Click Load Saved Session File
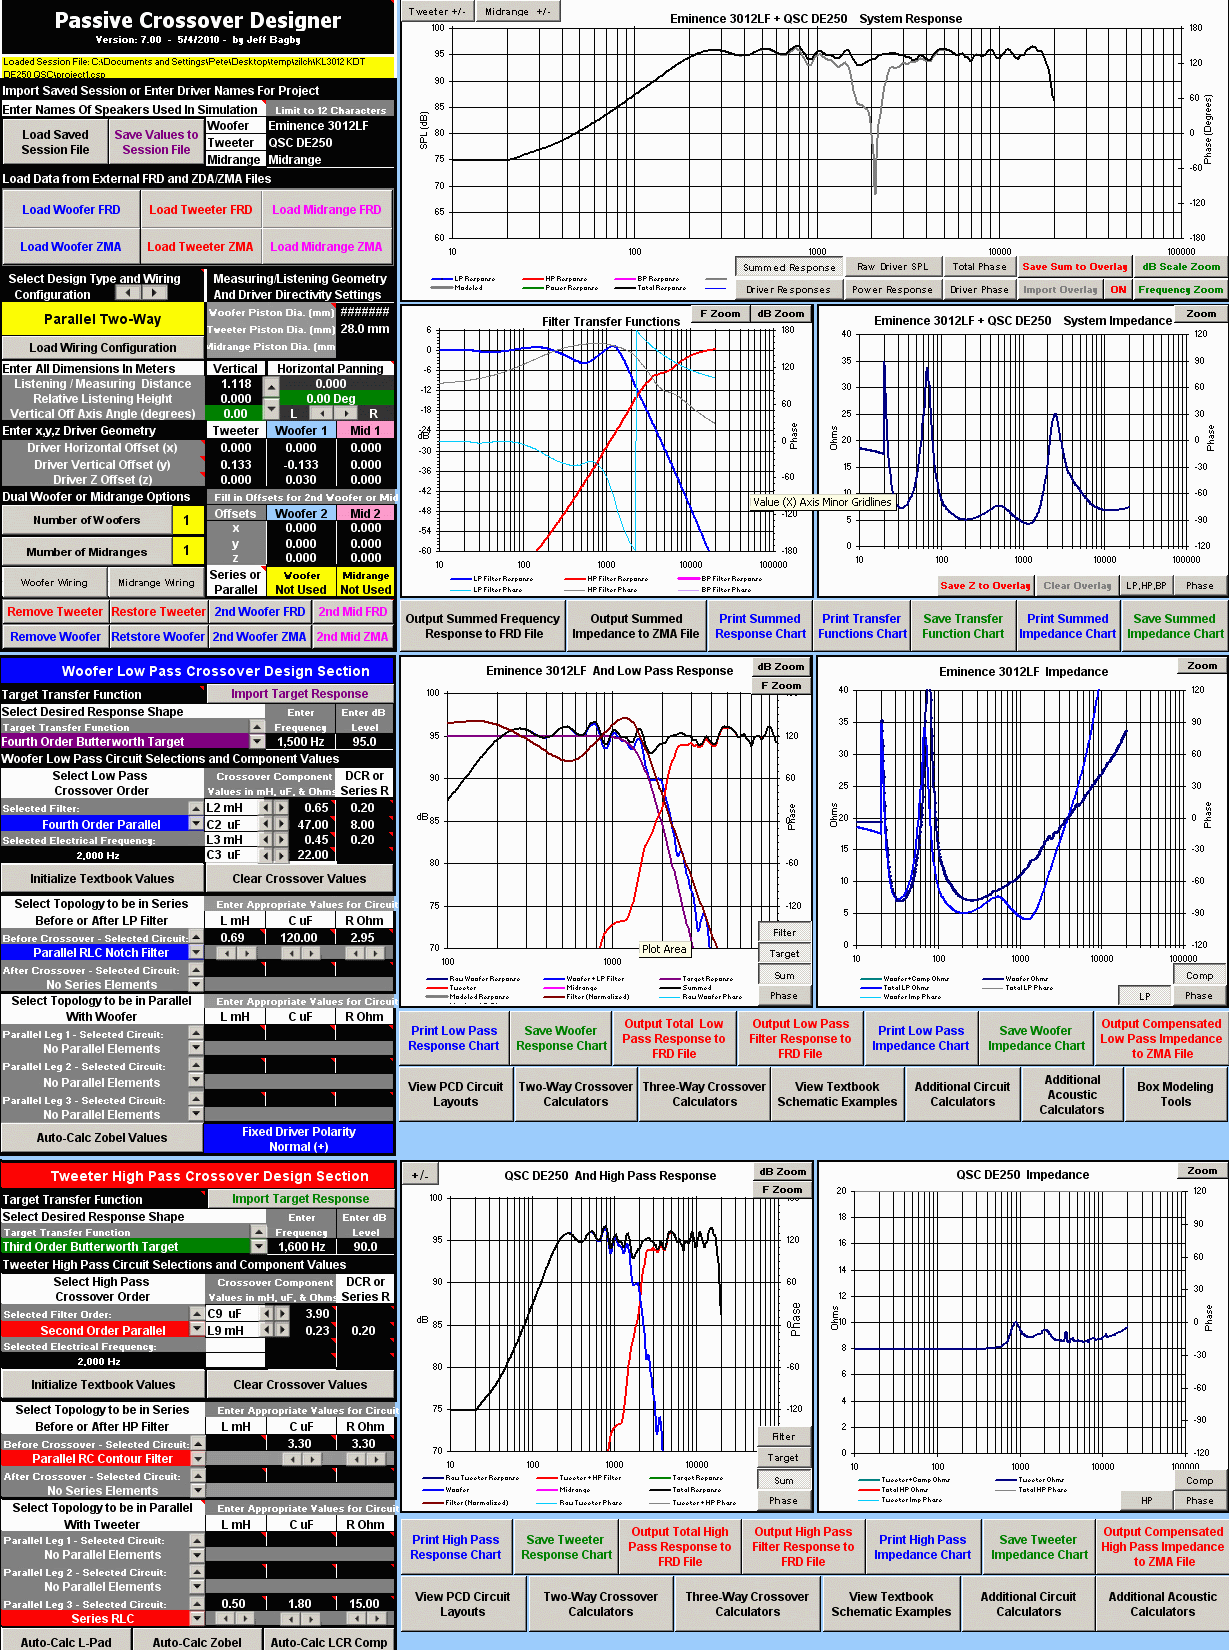This screenshot has width=1229, height=1650. 55,142
